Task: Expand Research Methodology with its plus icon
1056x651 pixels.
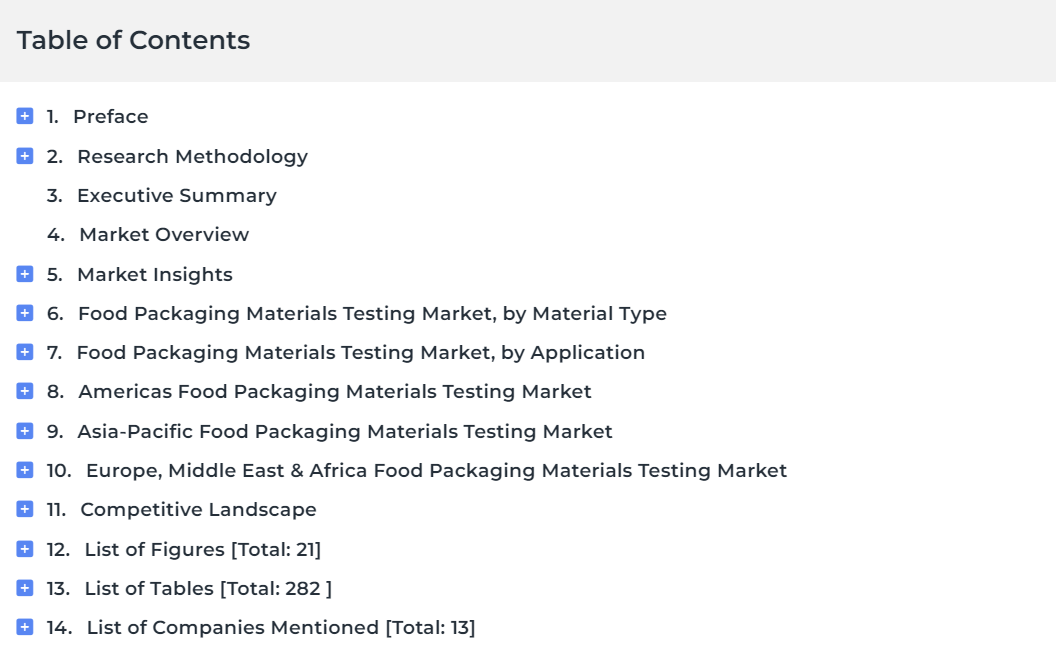Action: [25, 156]
